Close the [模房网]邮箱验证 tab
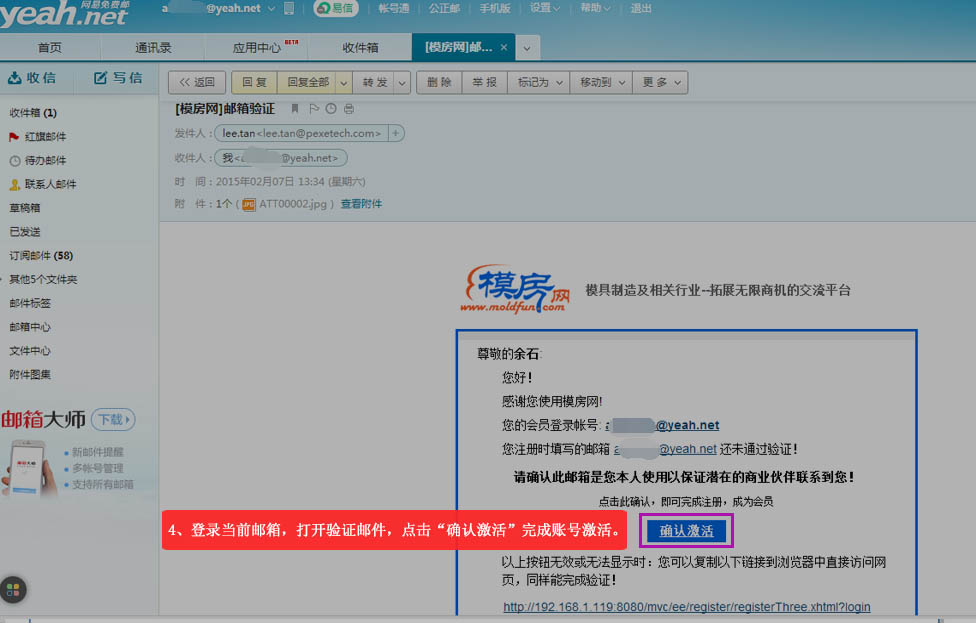 coord(503,48)
